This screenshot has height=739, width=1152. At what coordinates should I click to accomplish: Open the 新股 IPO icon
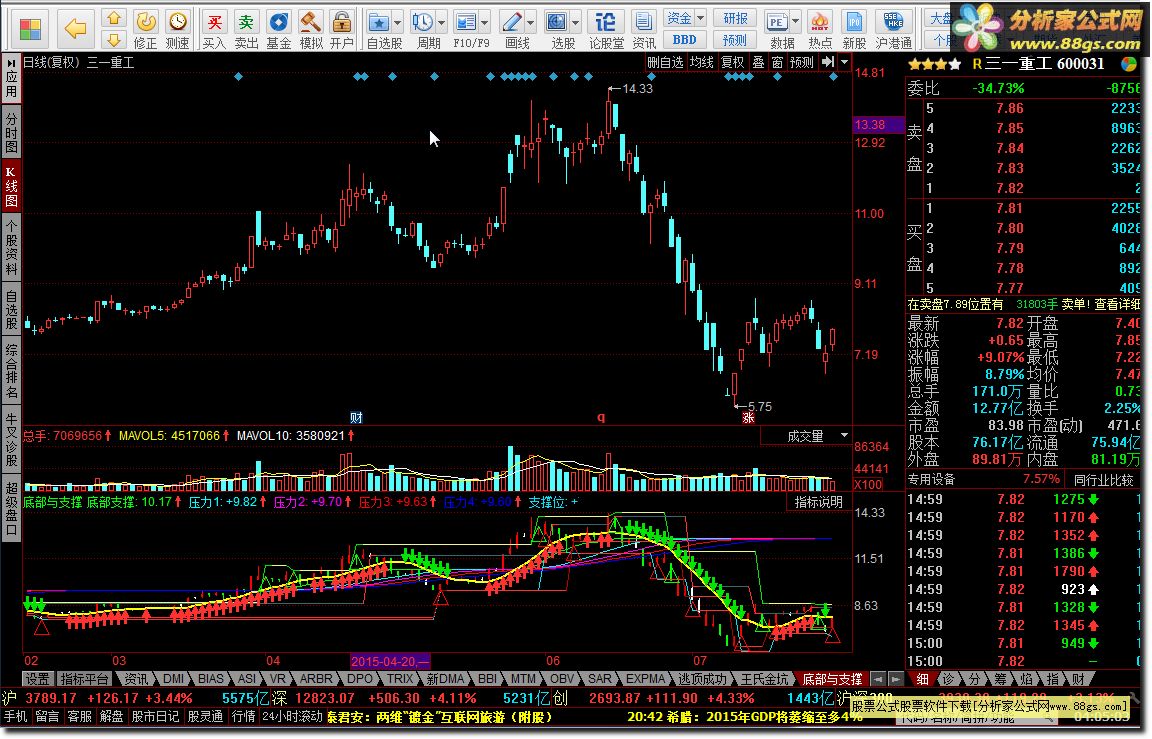(x=854, y=29)
